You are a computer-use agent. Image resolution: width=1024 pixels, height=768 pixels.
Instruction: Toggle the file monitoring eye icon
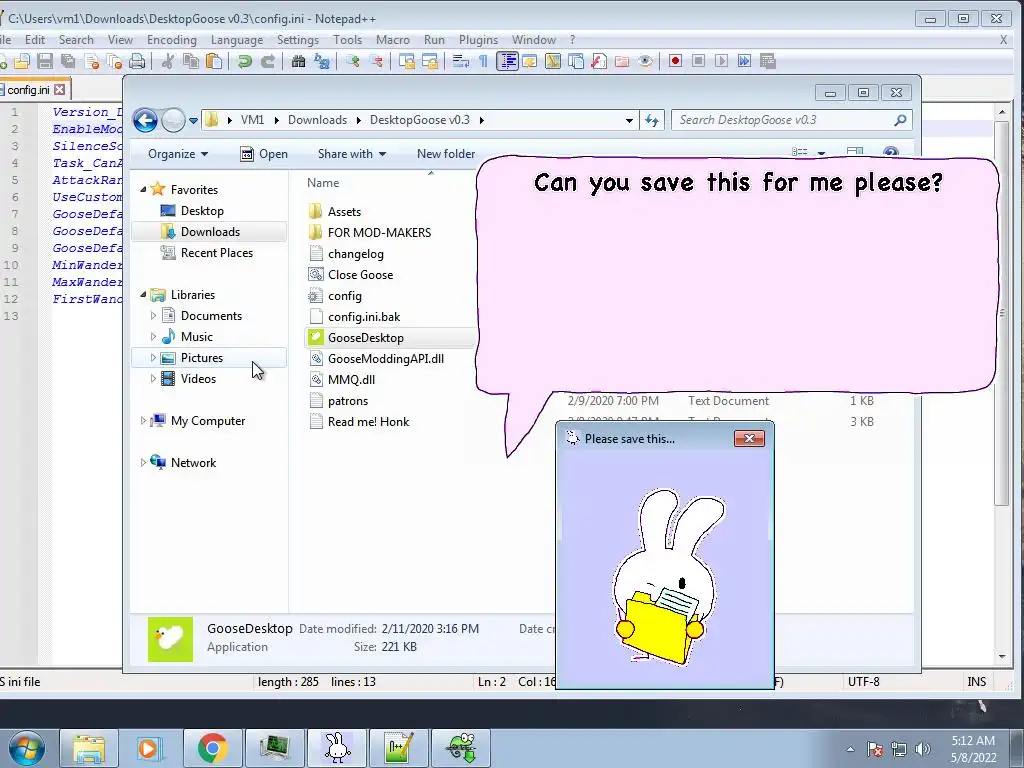[x=645, y=61]
